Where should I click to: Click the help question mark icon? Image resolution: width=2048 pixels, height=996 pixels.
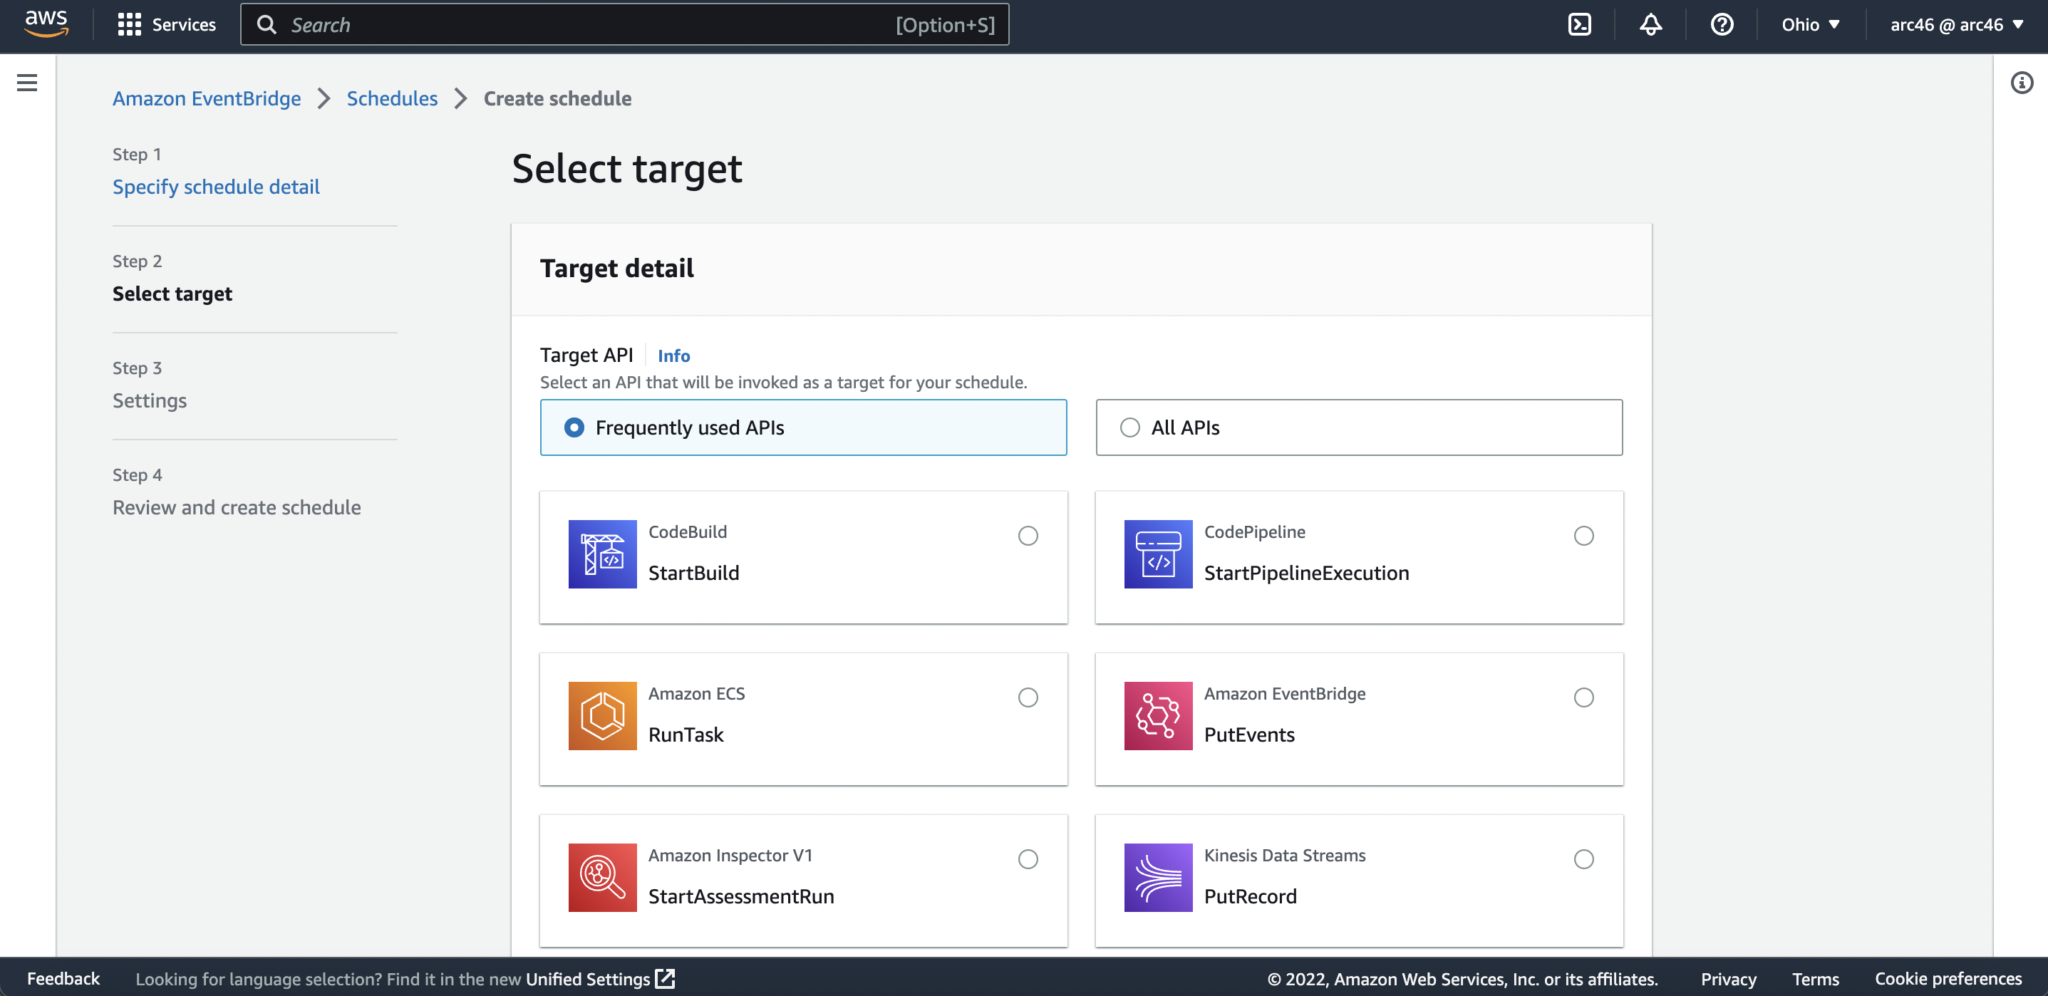[1722, 24]
